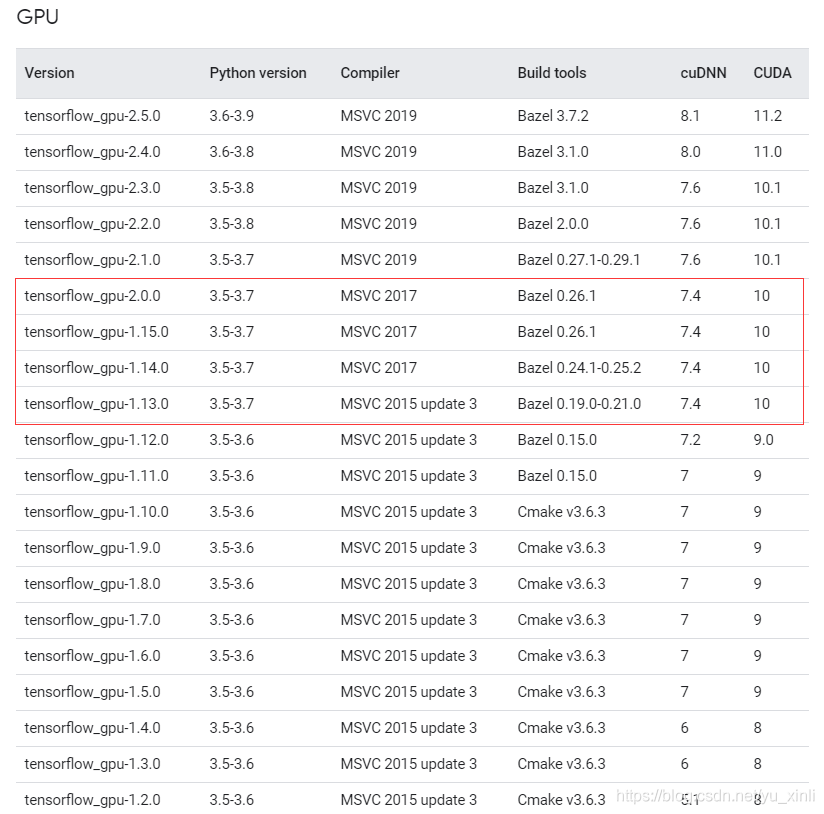Click cuDNN 7 cell in tensorflow_gpu-1.9.0 row
This screenshot has width=824, height=814.
coord(685,548)
